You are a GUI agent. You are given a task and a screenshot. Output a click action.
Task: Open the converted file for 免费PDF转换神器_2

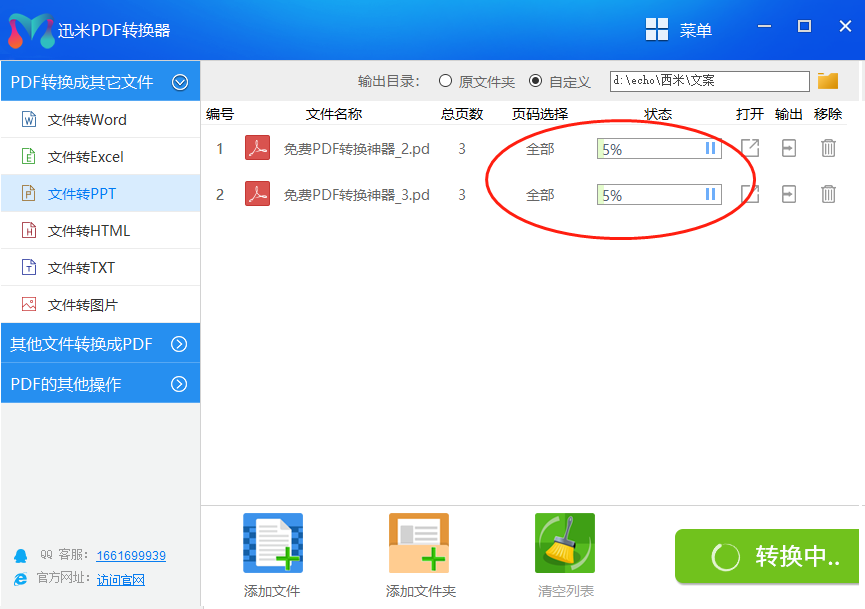748,148
